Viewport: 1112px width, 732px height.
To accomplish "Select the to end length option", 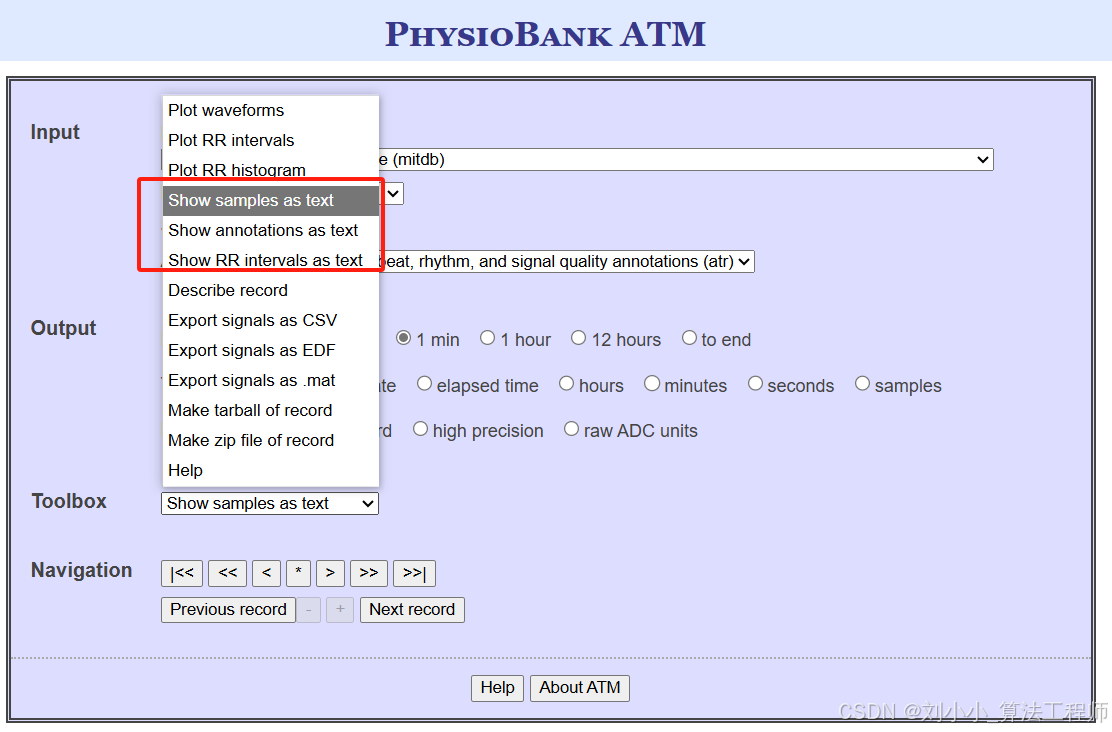I will tap(689, 338).
